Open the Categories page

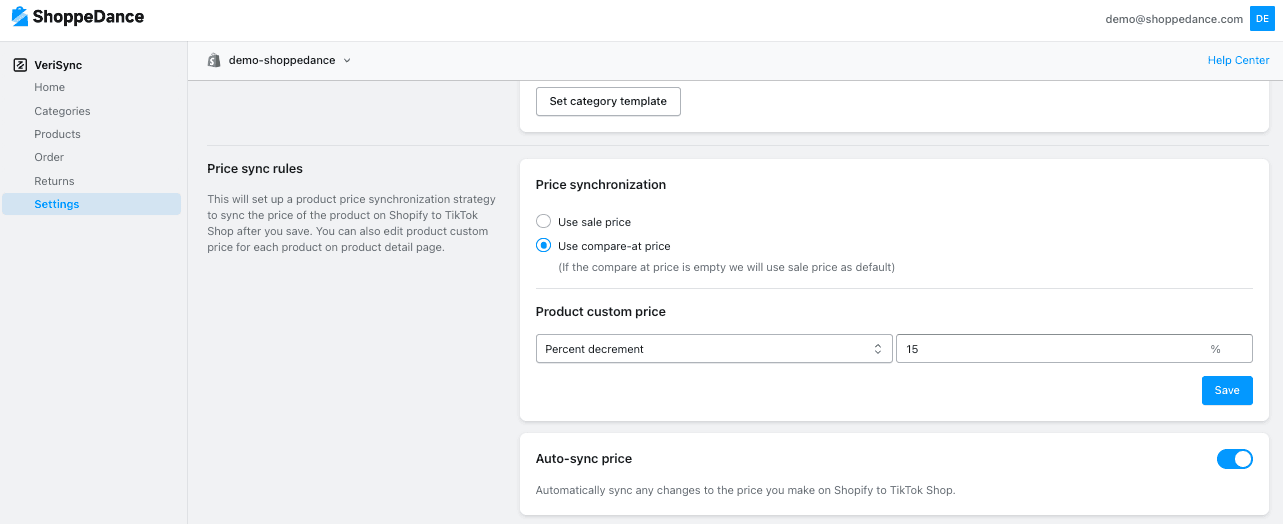(x=62, y=111)
